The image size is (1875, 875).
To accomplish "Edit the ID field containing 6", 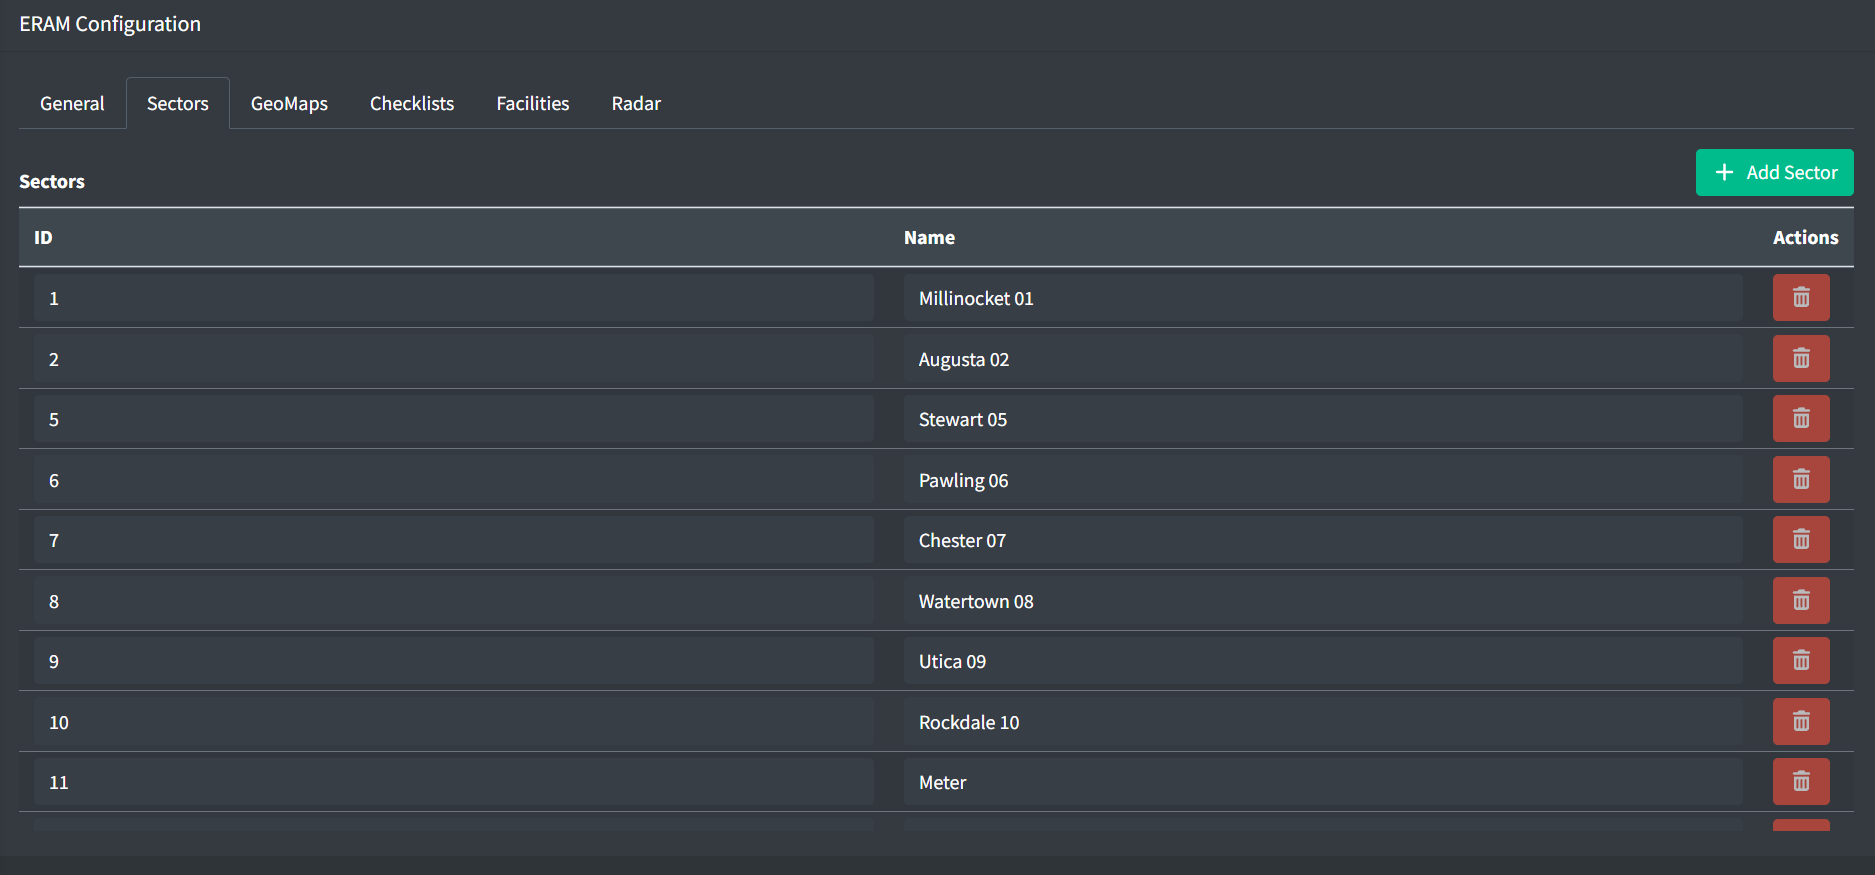I will tap(454, 479).
